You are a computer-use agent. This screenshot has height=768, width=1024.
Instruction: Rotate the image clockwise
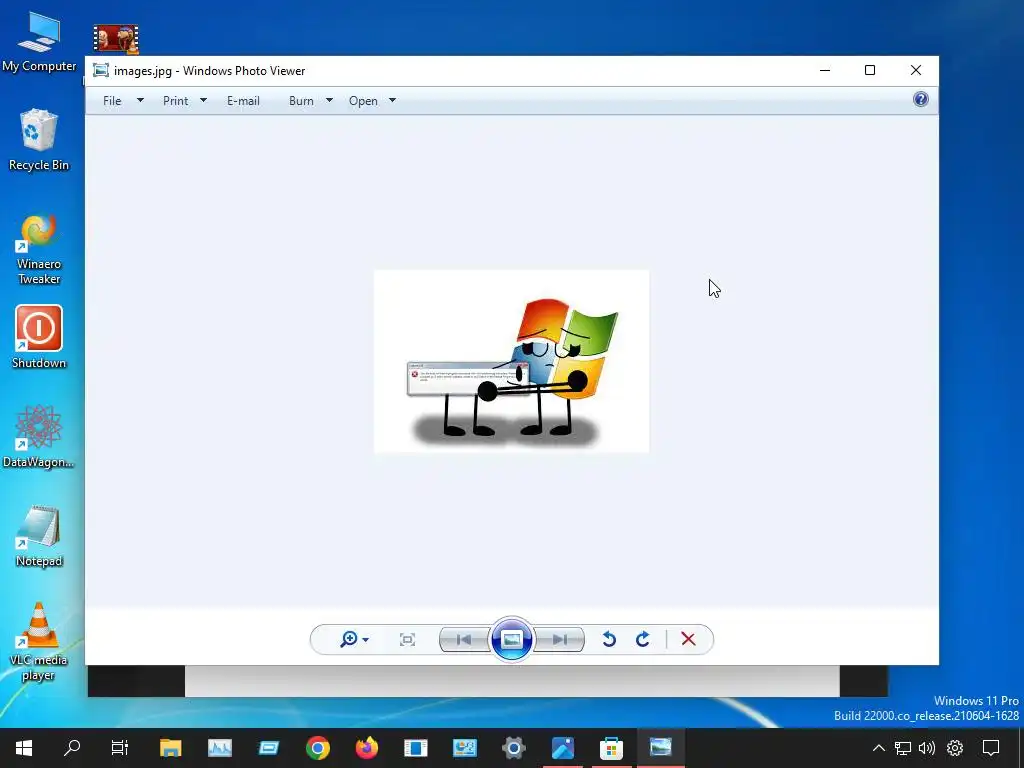(643, 639)
